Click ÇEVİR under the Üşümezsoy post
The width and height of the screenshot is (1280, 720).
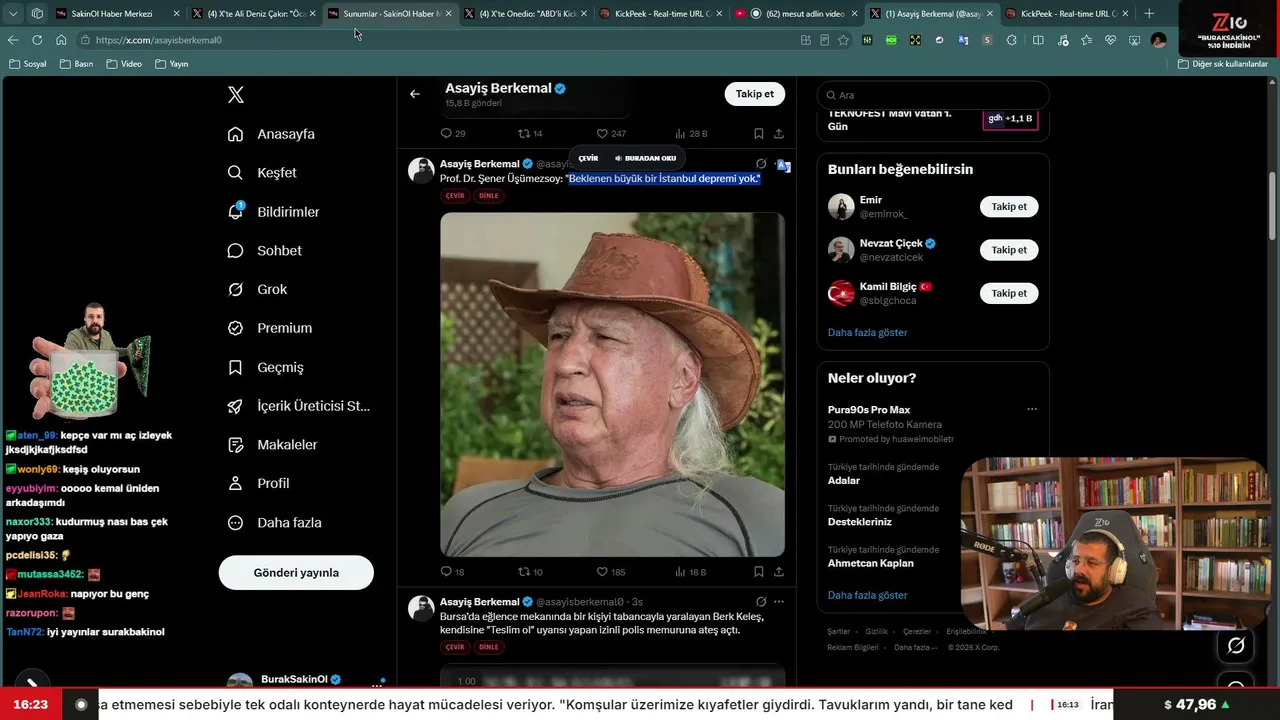[455, 196]
